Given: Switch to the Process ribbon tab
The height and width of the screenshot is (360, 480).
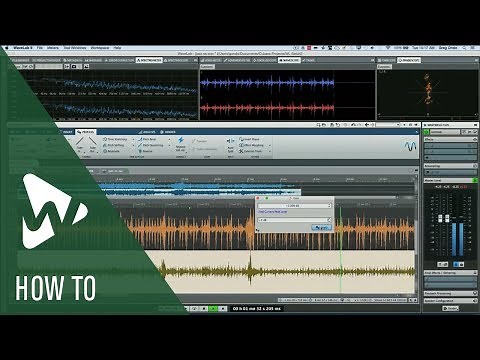Looking at the screenshot, I should pyautogui.click(x=86, y=132).
